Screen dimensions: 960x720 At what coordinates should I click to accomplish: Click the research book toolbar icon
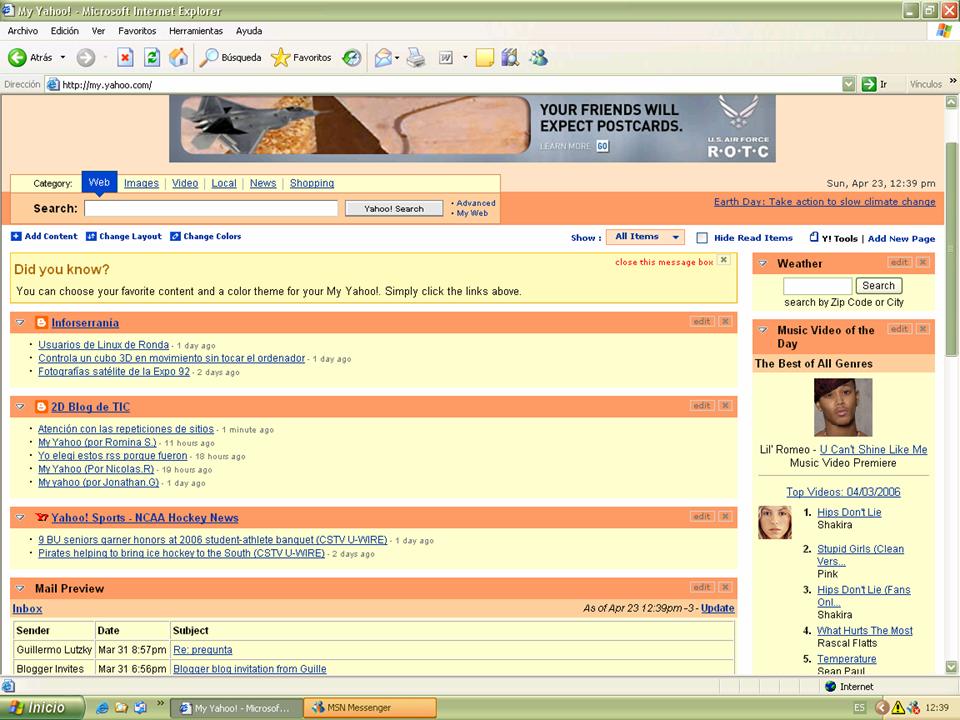point(510,58)
